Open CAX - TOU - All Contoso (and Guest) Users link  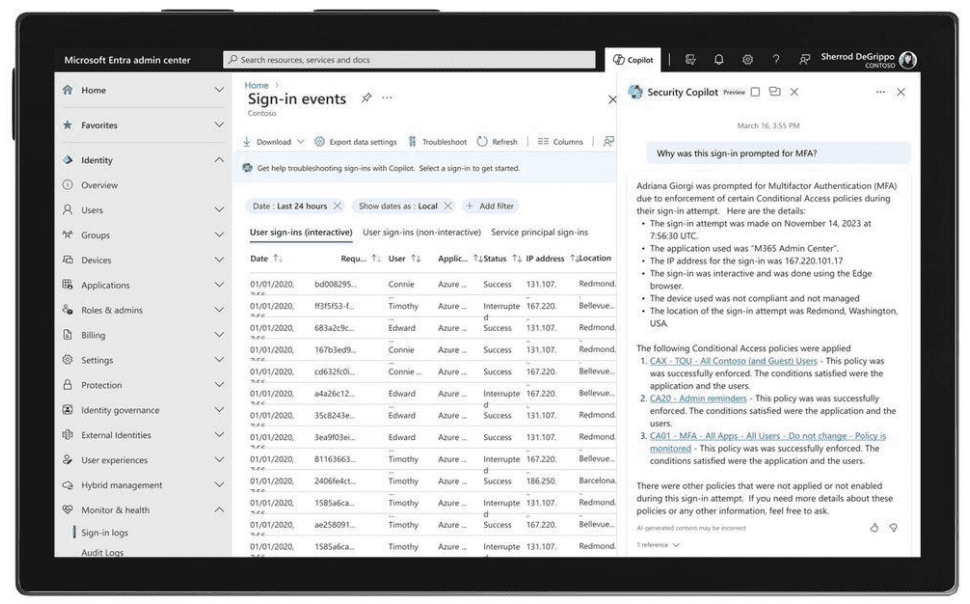pos(733,361)
